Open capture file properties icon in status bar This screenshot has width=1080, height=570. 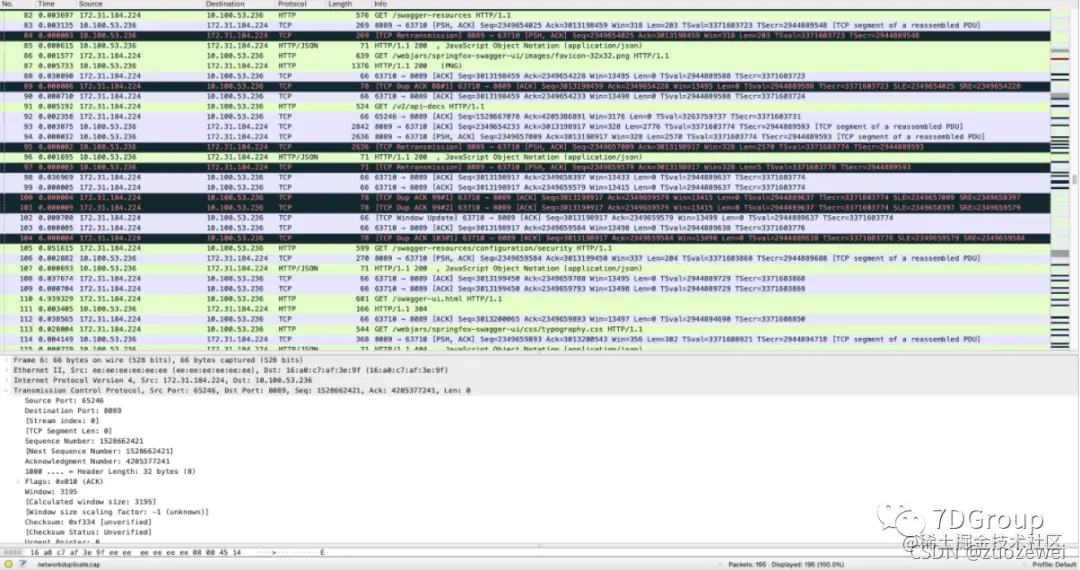pyautogui.click(x=23, y=564)
